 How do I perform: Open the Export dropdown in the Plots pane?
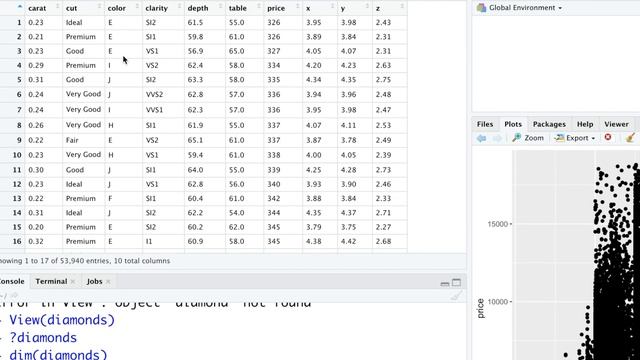(575, 138)
